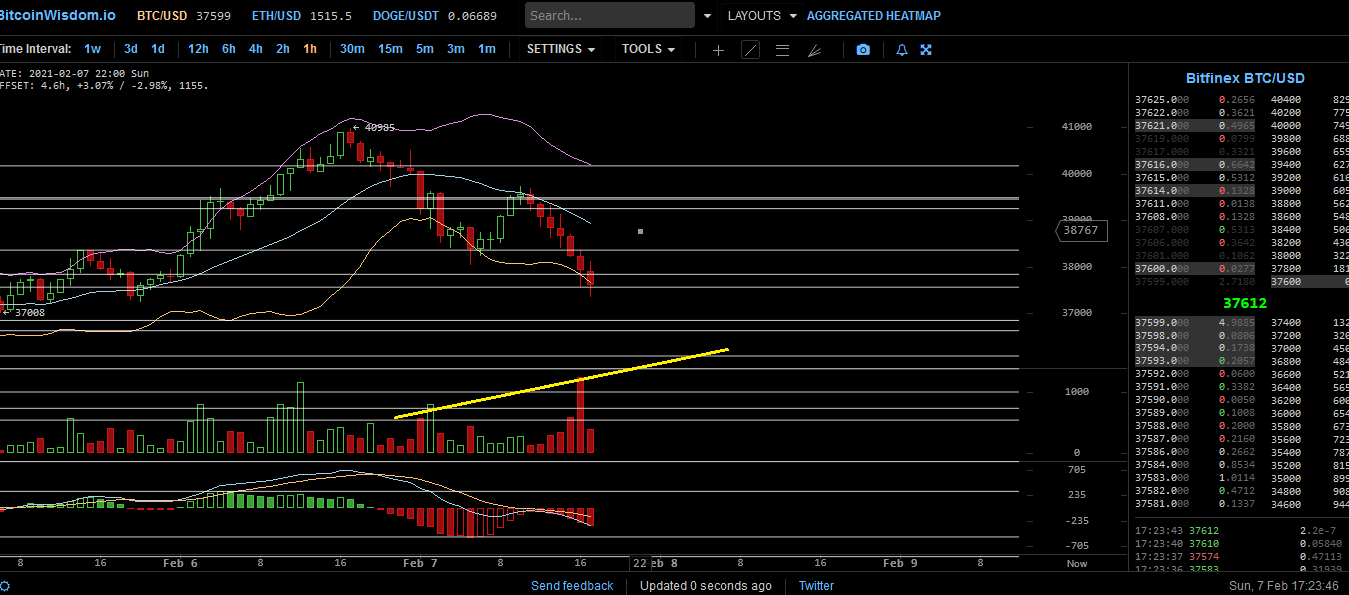Choose the 1m interval
Image resolution: width=1349 pixels, height=595 pixels.
pos(486,49)
